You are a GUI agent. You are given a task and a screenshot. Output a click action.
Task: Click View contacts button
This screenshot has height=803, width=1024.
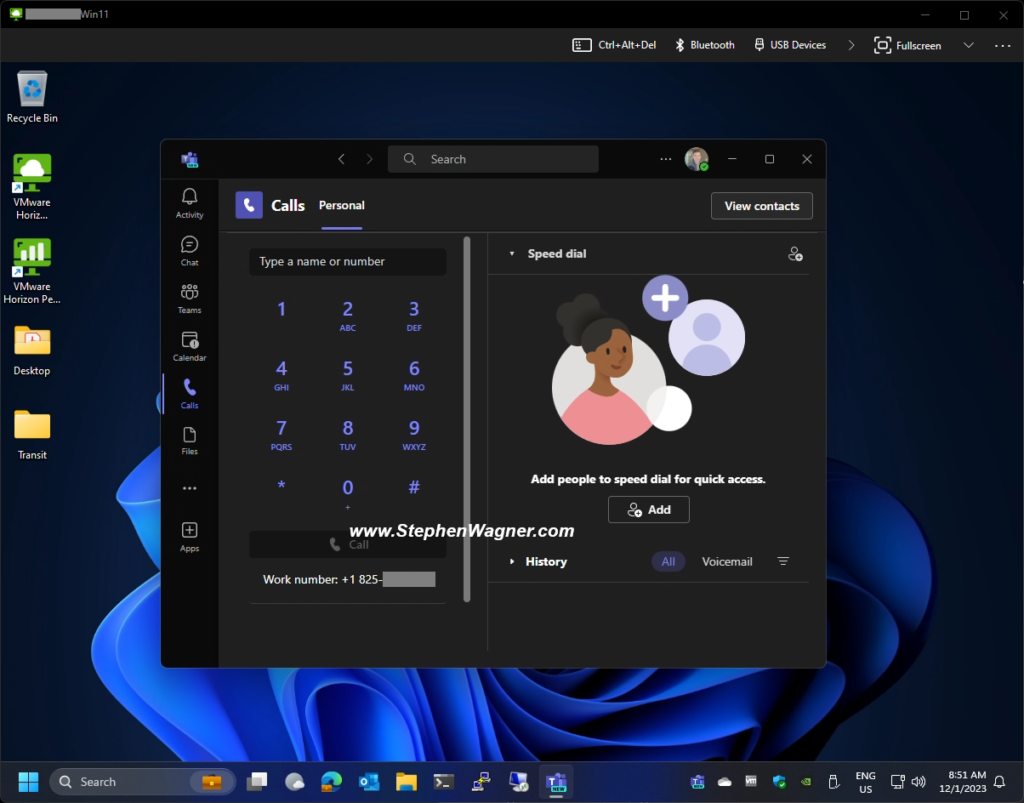(761, 206)
